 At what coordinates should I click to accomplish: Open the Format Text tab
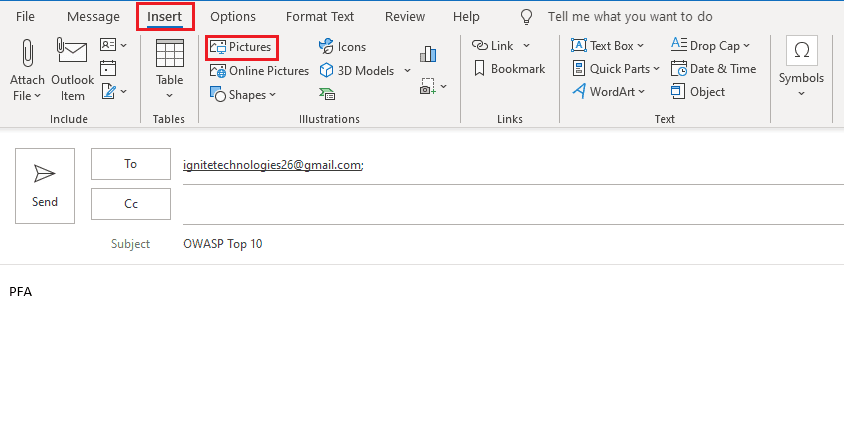[320, 17]
